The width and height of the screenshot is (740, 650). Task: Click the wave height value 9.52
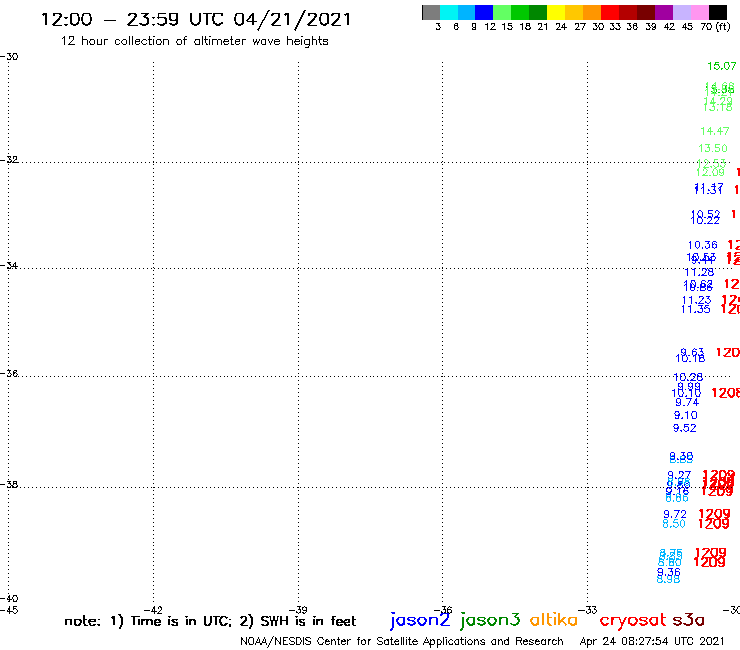pos(684,428)
